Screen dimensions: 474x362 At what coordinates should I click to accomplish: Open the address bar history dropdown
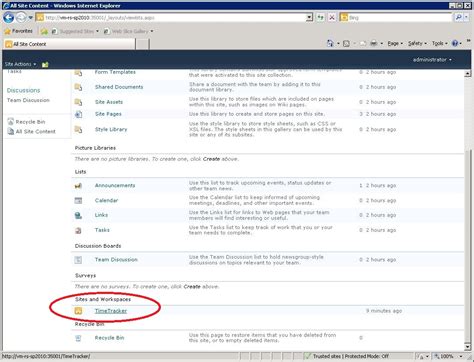pyautogui.click(x=309, y=17)
